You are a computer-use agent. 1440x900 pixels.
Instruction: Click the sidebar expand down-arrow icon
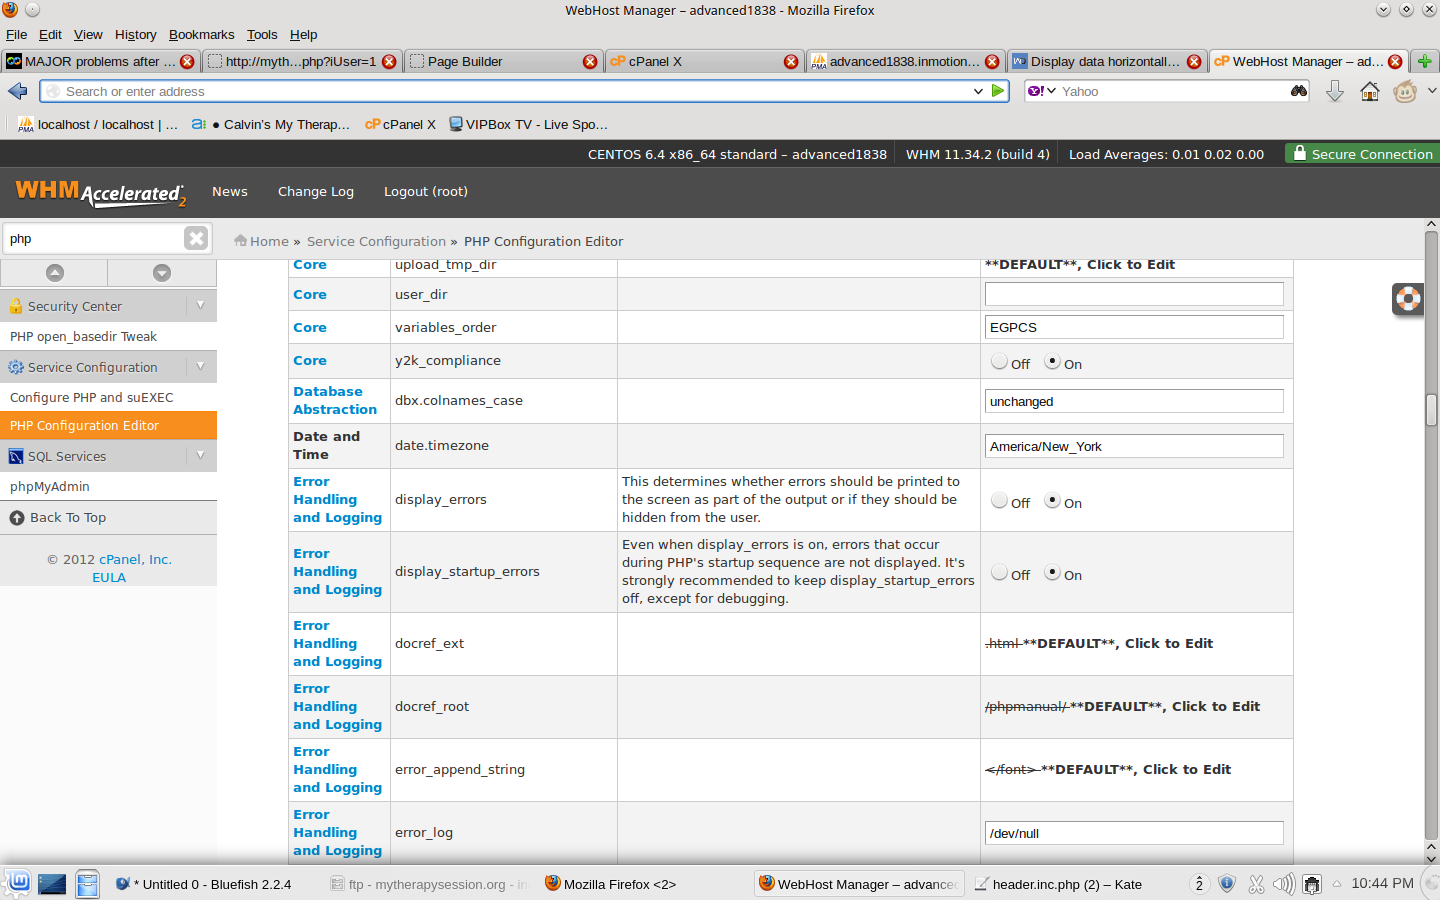162,273
